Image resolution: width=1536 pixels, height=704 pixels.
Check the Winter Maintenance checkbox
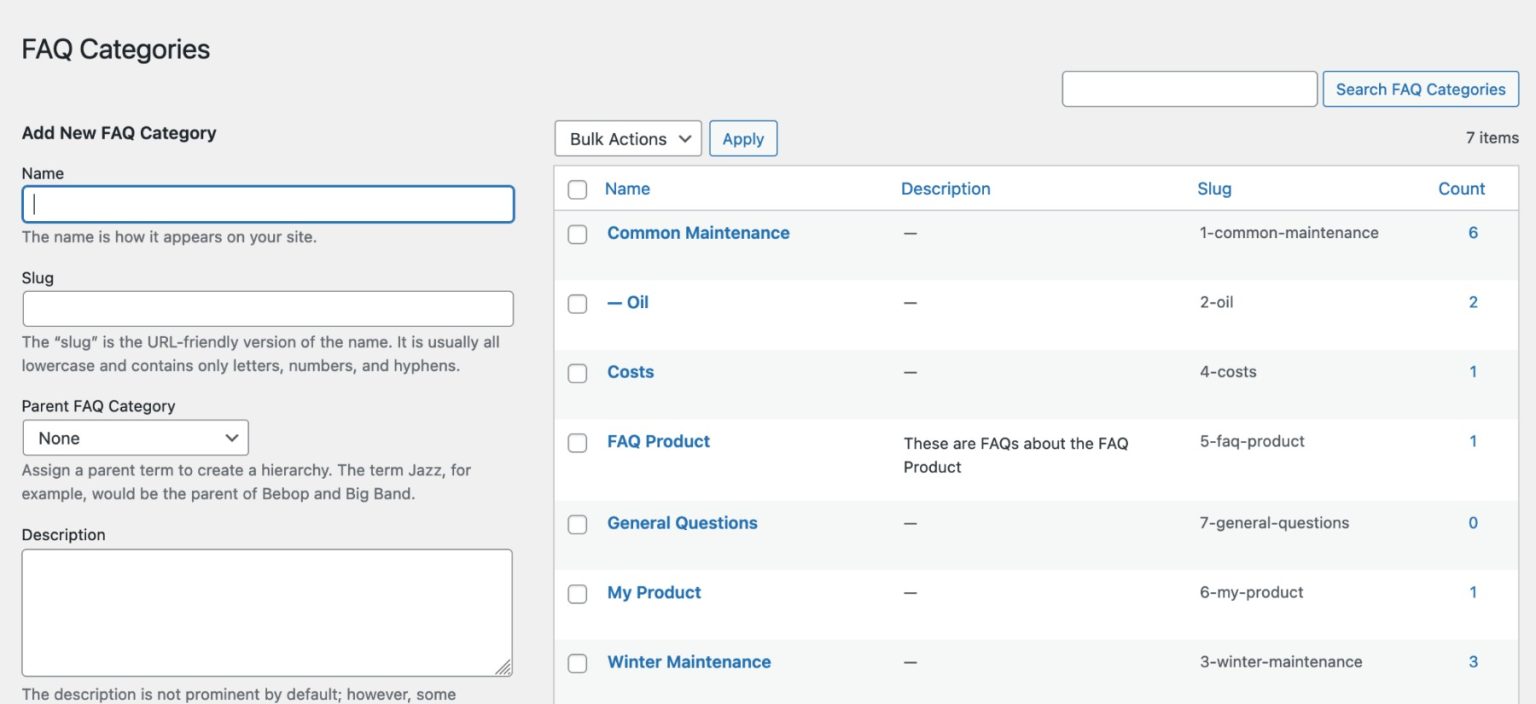[x=577, y=662]
